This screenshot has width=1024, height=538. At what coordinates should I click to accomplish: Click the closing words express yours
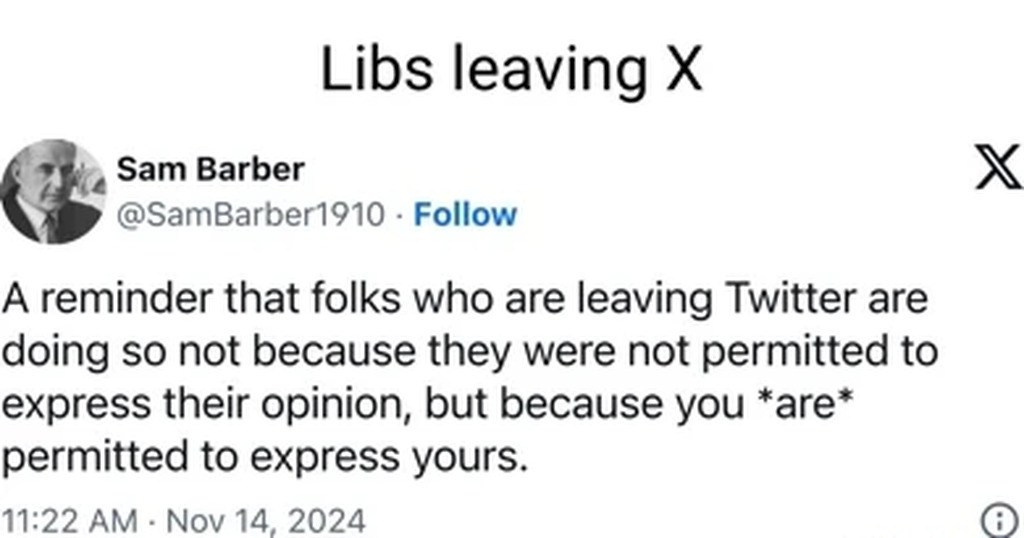coord(389,458)
